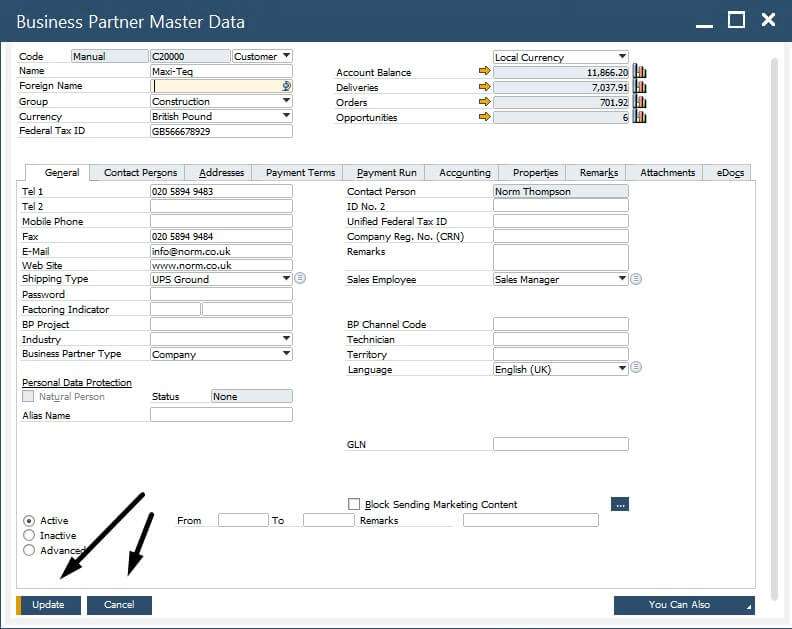Click the Orders orange link arrow

point(484,102)
